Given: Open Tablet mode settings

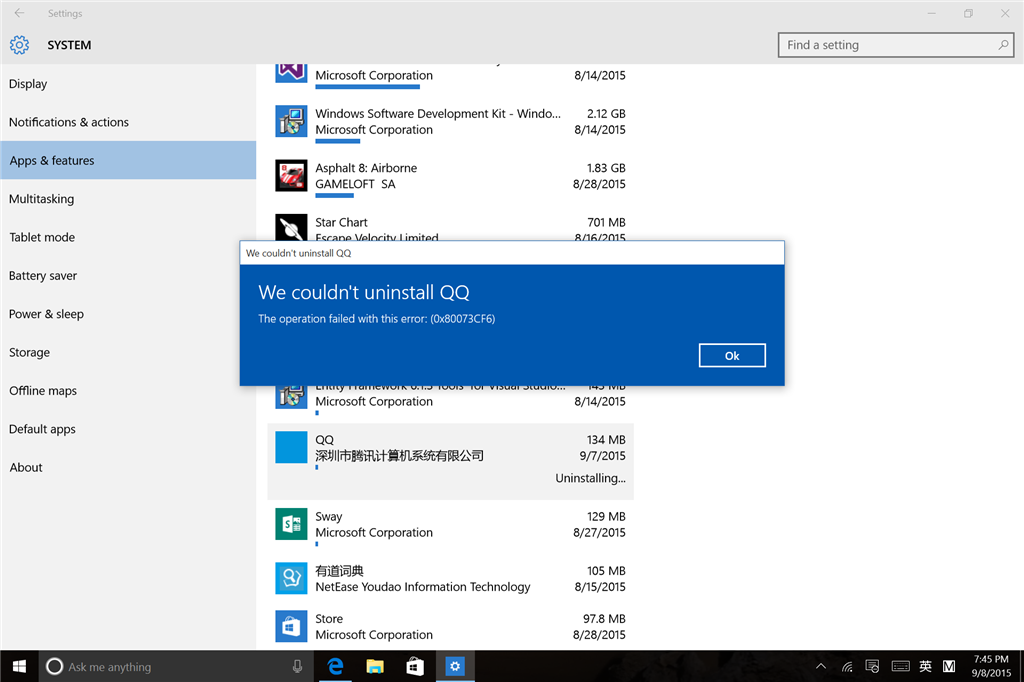Looking at the screenshot, I should [x=42, y=237].
